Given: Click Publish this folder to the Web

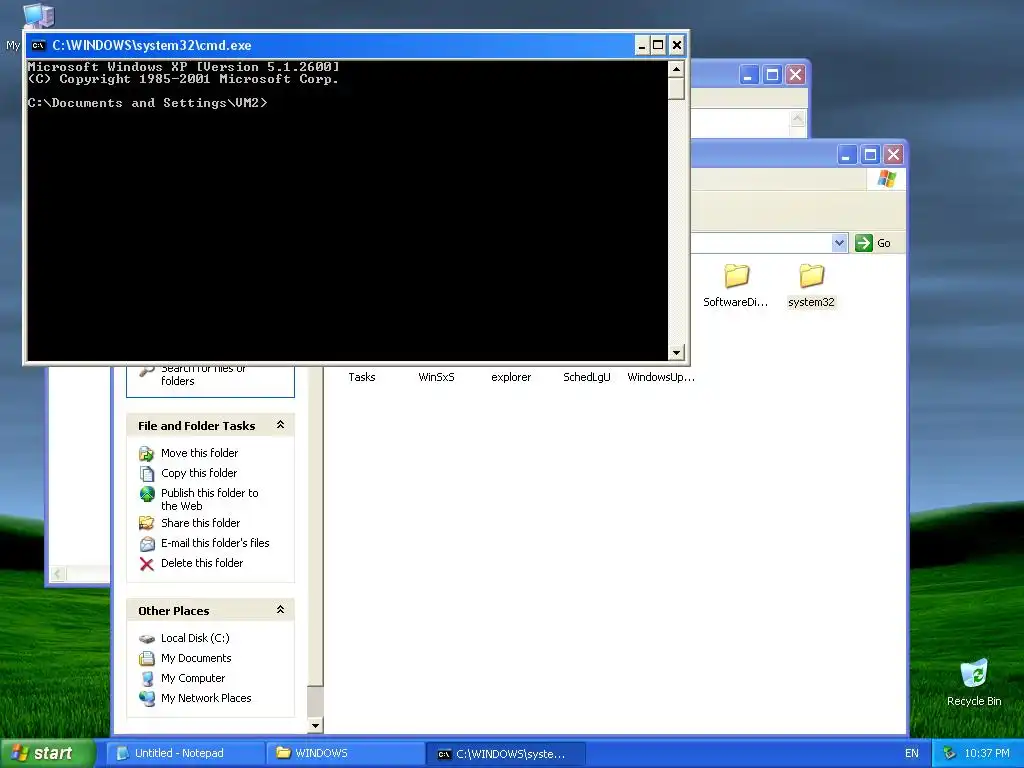Looking at the screenshot, I should point(210,500).
